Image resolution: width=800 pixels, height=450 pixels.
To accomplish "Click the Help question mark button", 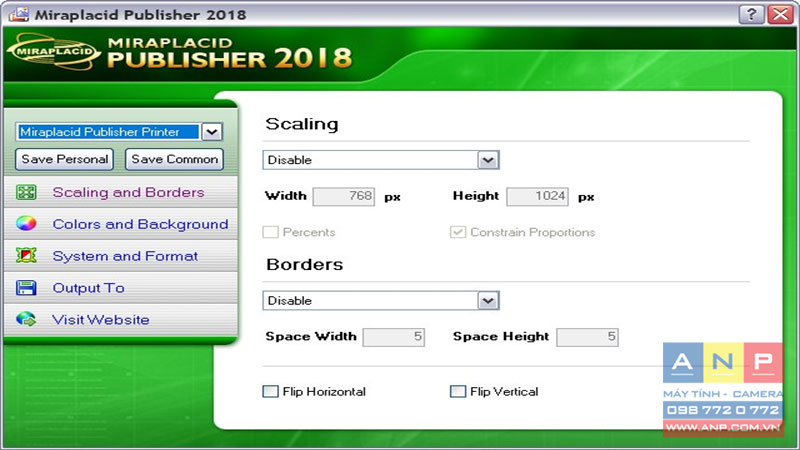I will [x=752, y=14].
